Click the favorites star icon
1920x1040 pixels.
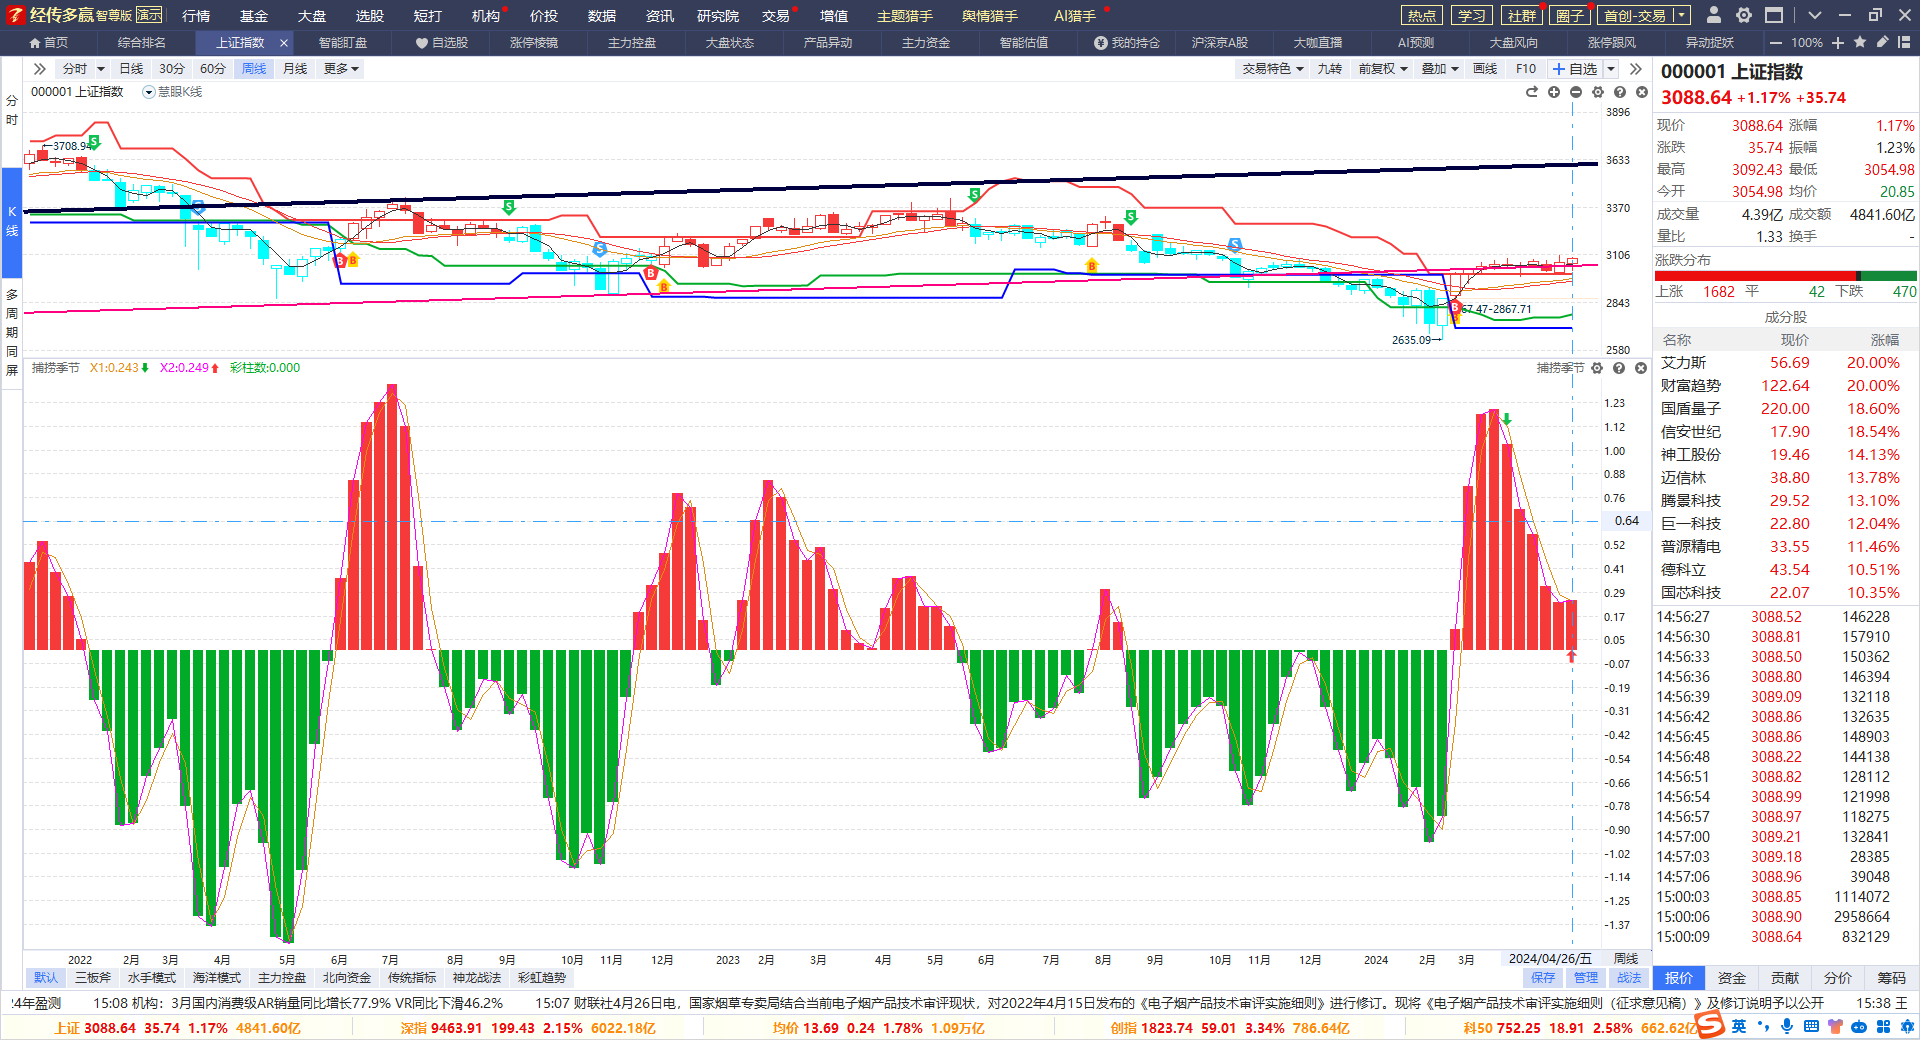point(1860,43)
